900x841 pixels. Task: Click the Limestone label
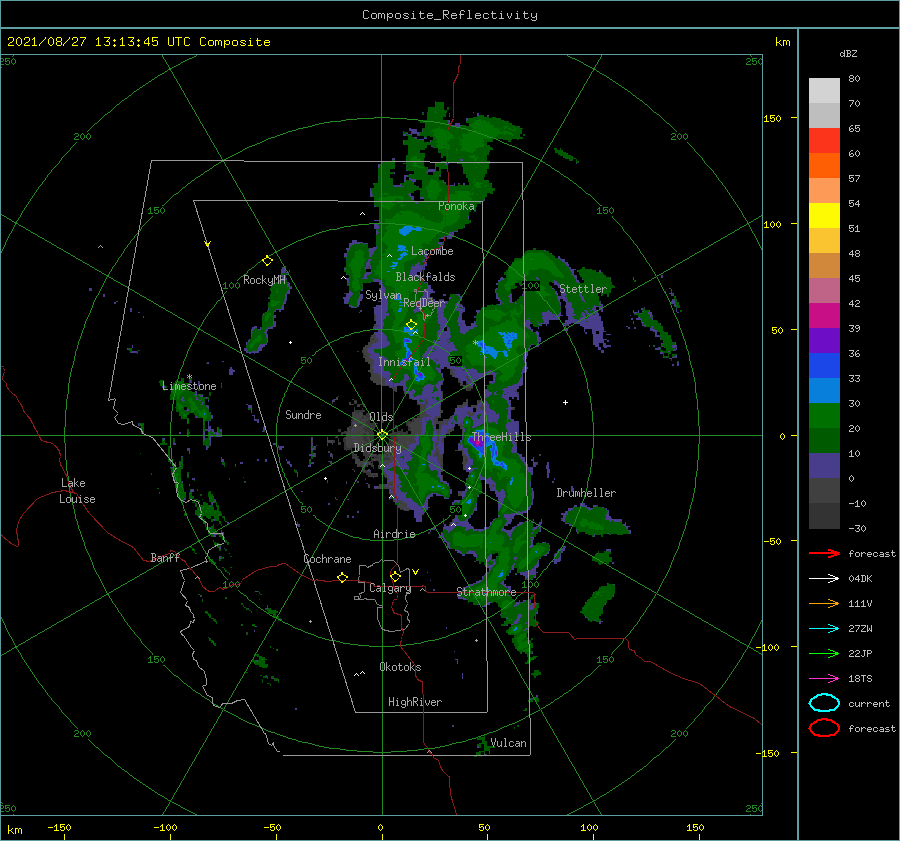pyautogui.click(x=189, y=386)
